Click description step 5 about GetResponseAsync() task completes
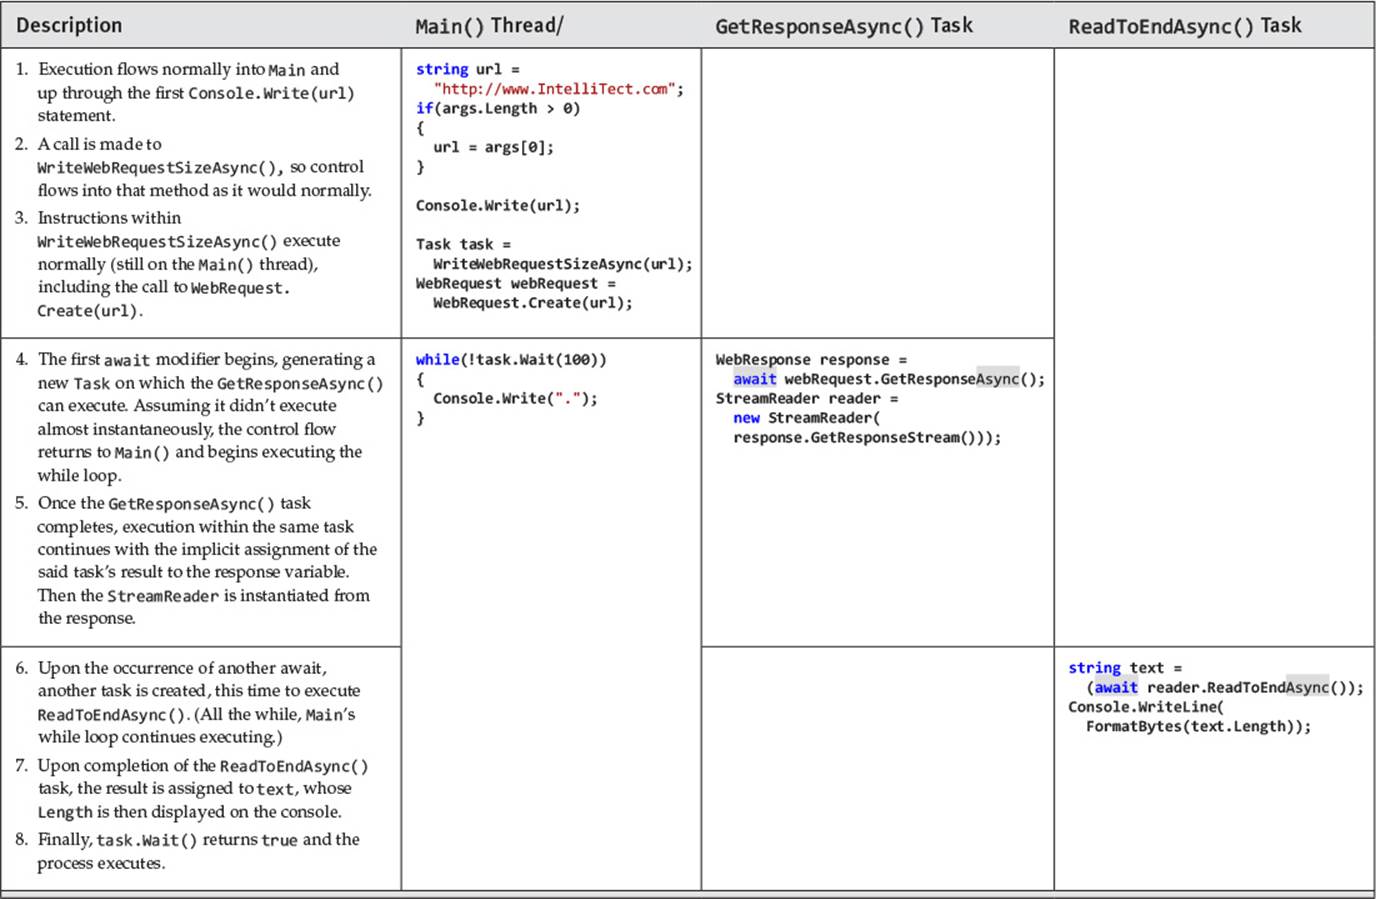This screenshot has height=899, width=1376. (x=196, y=560)
